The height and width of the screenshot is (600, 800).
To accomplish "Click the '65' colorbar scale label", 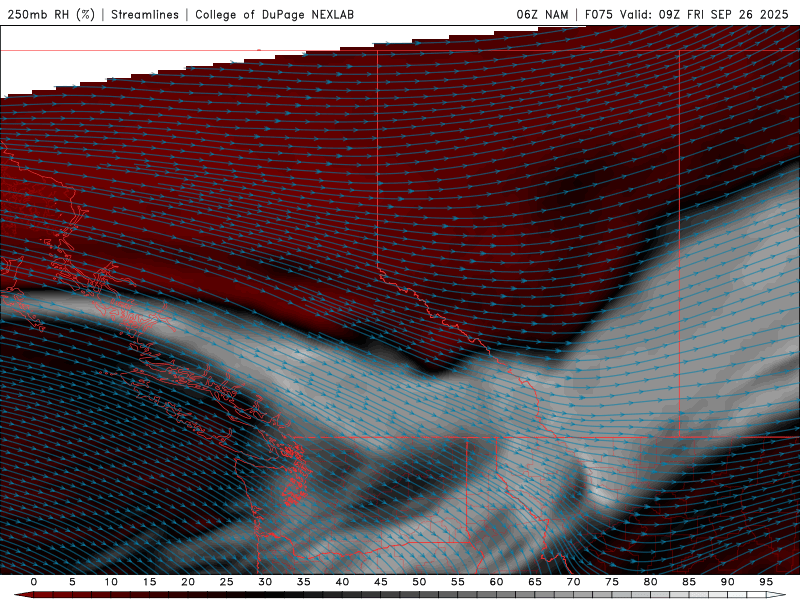I will [x=535, y=582].
